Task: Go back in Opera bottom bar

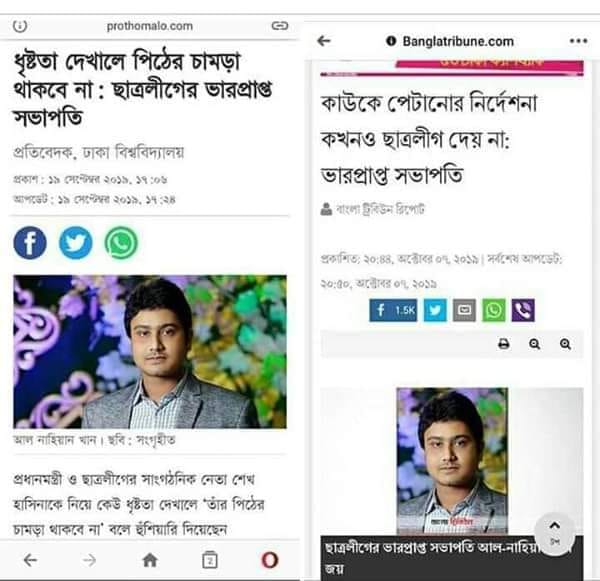Action: (30, 560)
